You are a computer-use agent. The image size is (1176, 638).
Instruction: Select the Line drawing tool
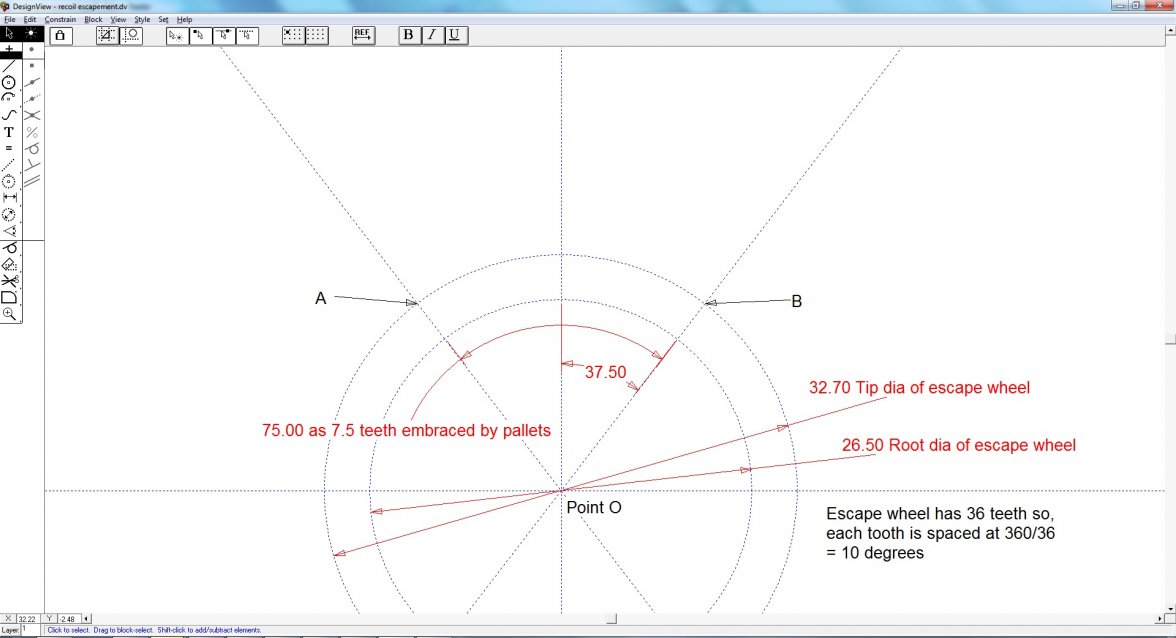point(9,66)
